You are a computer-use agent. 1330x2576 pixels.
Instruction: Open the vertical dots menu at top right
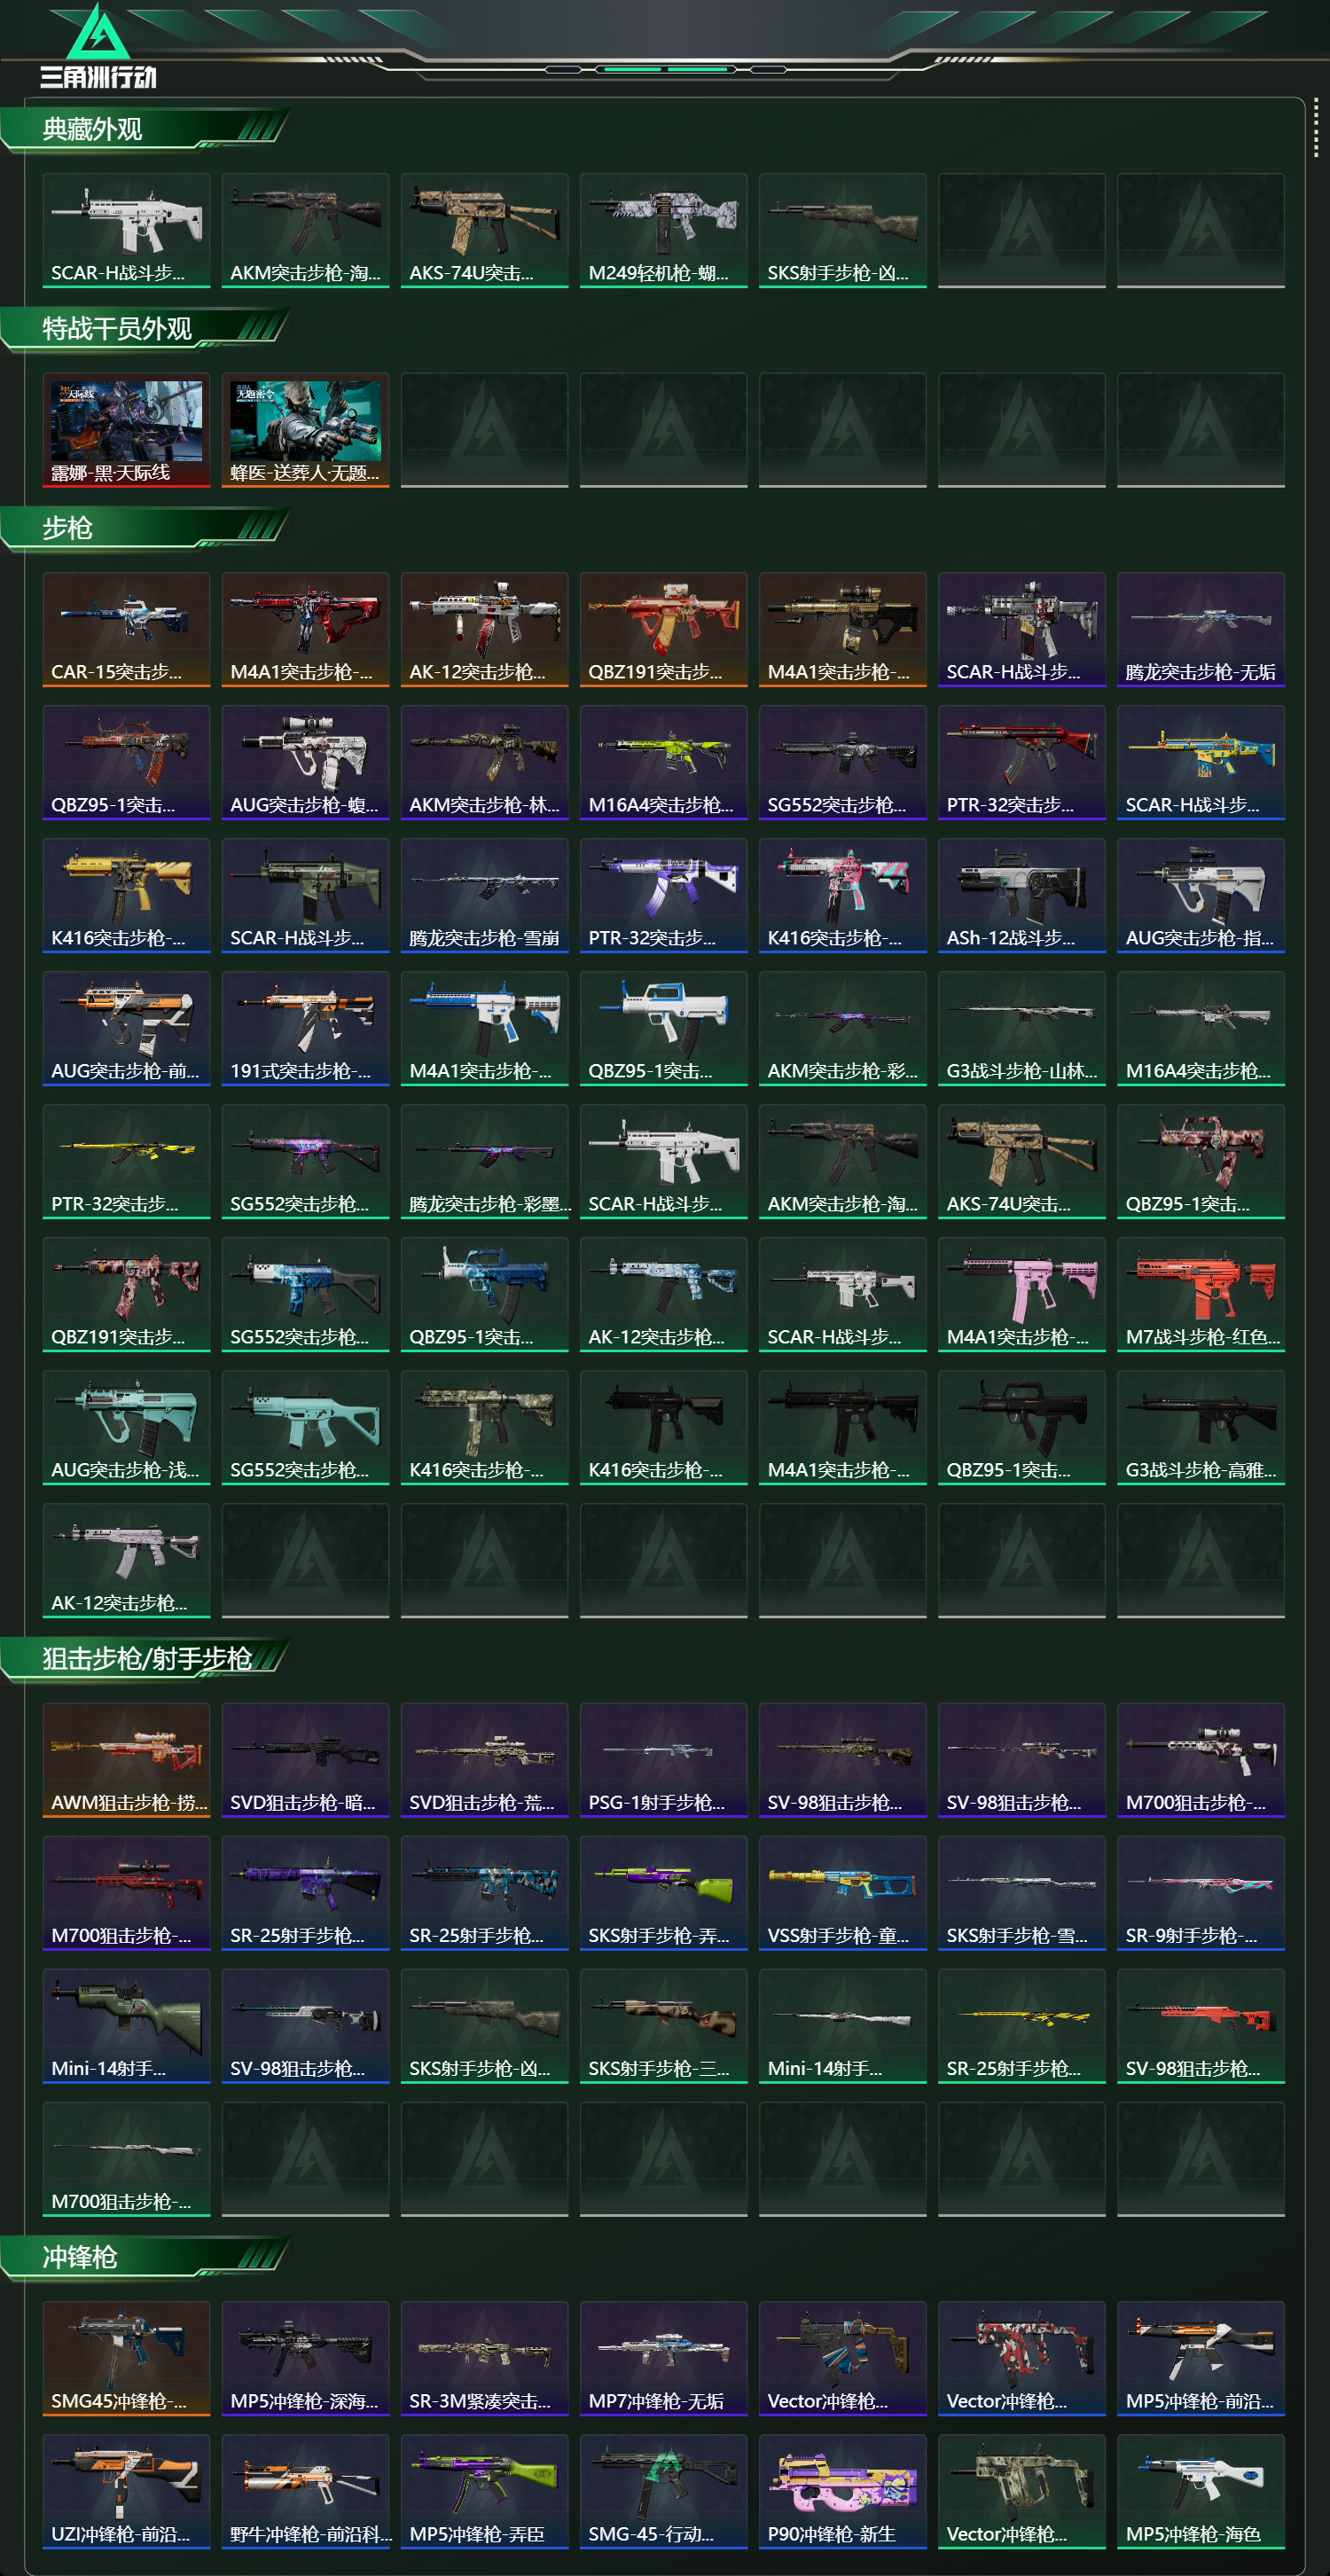[x=1316, y=127]
